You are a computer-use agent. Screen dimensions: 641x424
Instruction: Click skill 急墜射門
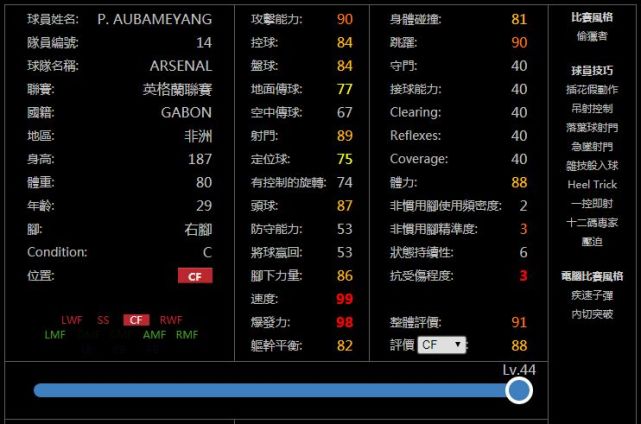point(592,146)
